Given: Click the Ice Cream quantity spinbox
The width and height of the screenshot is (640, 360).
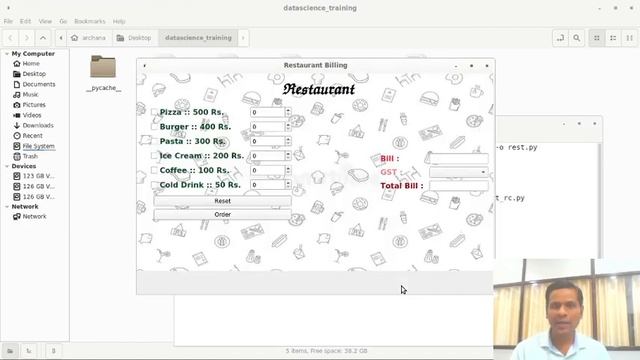Looking at the screenshot, I should [x=271, y=156].
